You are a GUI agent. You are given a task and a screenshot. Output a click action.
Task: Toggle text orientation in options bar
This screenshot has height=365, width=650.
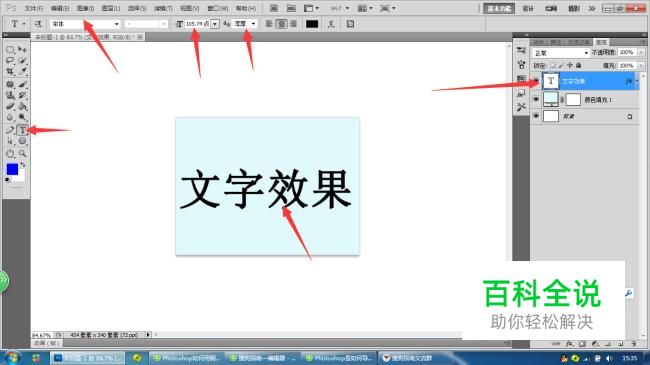click(x=38, y=24)
